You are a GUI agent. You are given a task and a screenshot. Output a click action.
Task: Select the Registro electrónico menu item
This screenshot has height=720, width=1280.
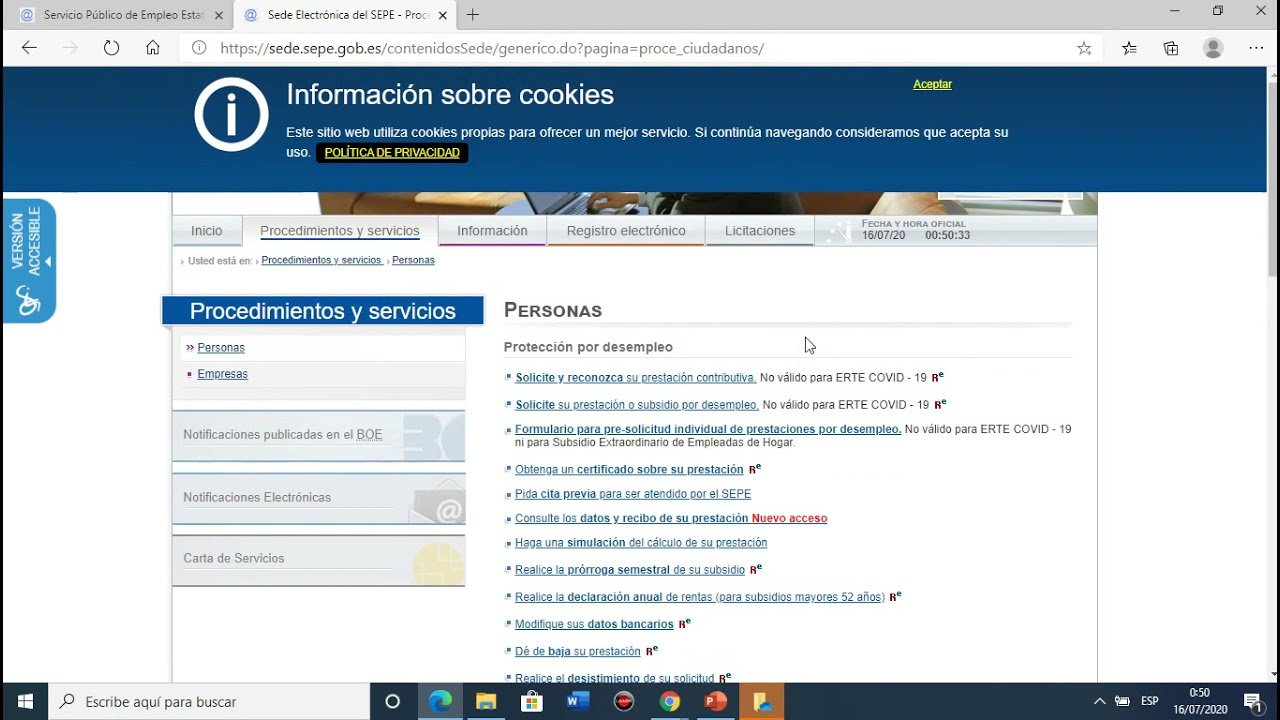(626, 231)
